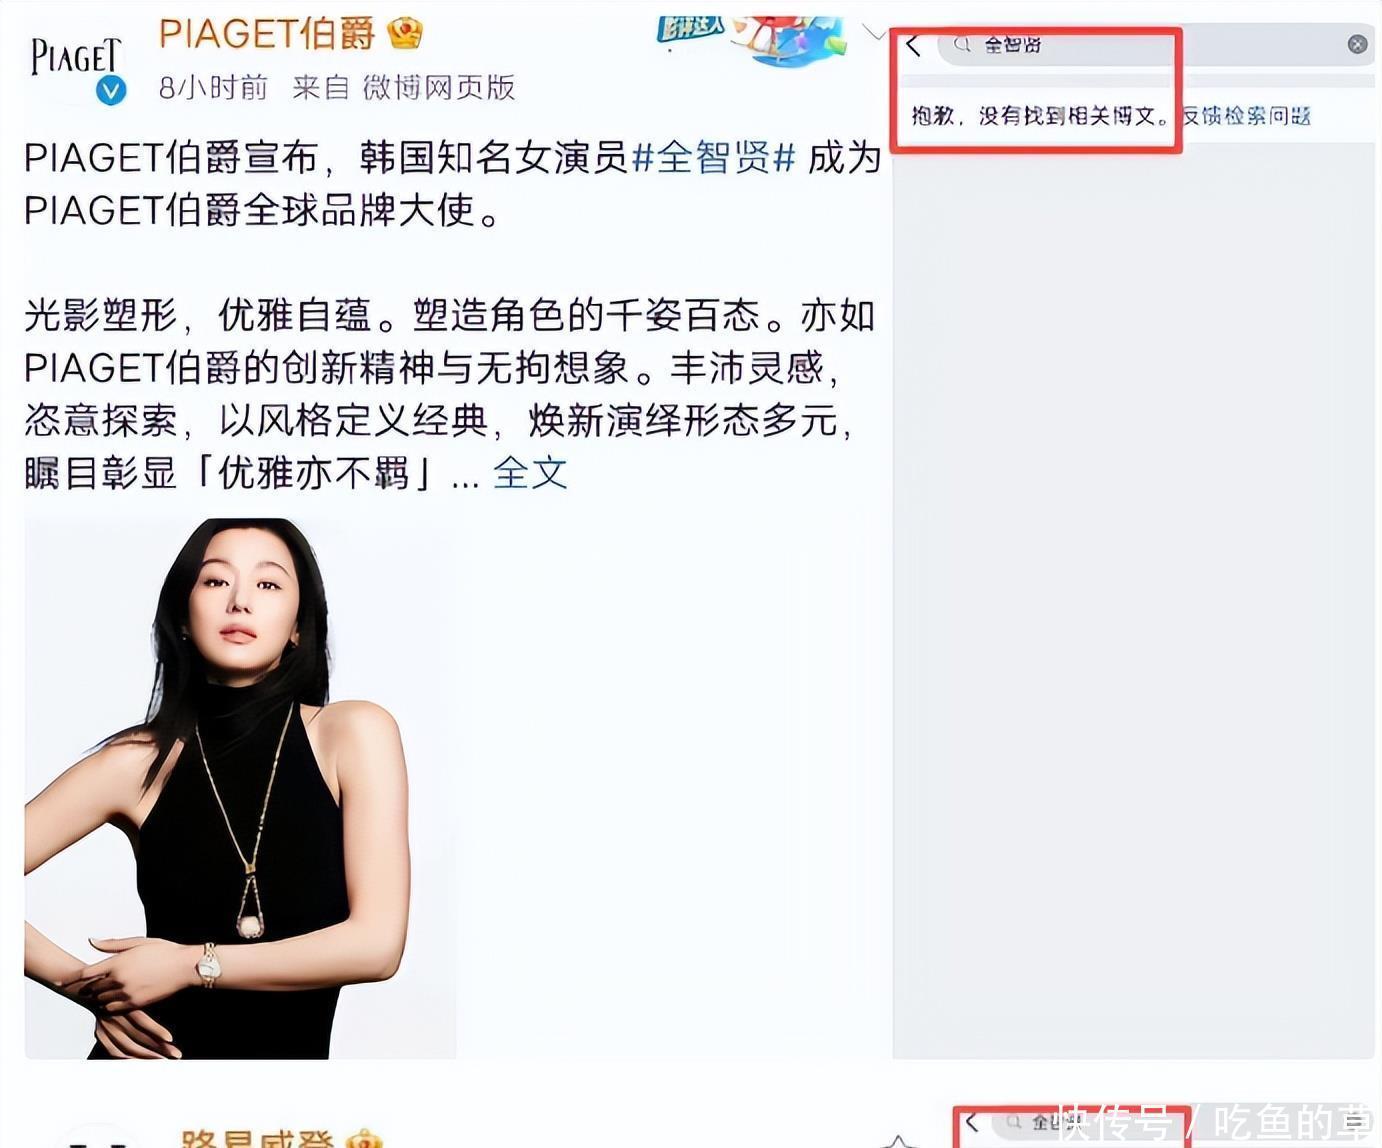Open the PIAGET伯爵 account name
The height and width of the screenshot is (1148, 1382).
click(267, 35)
